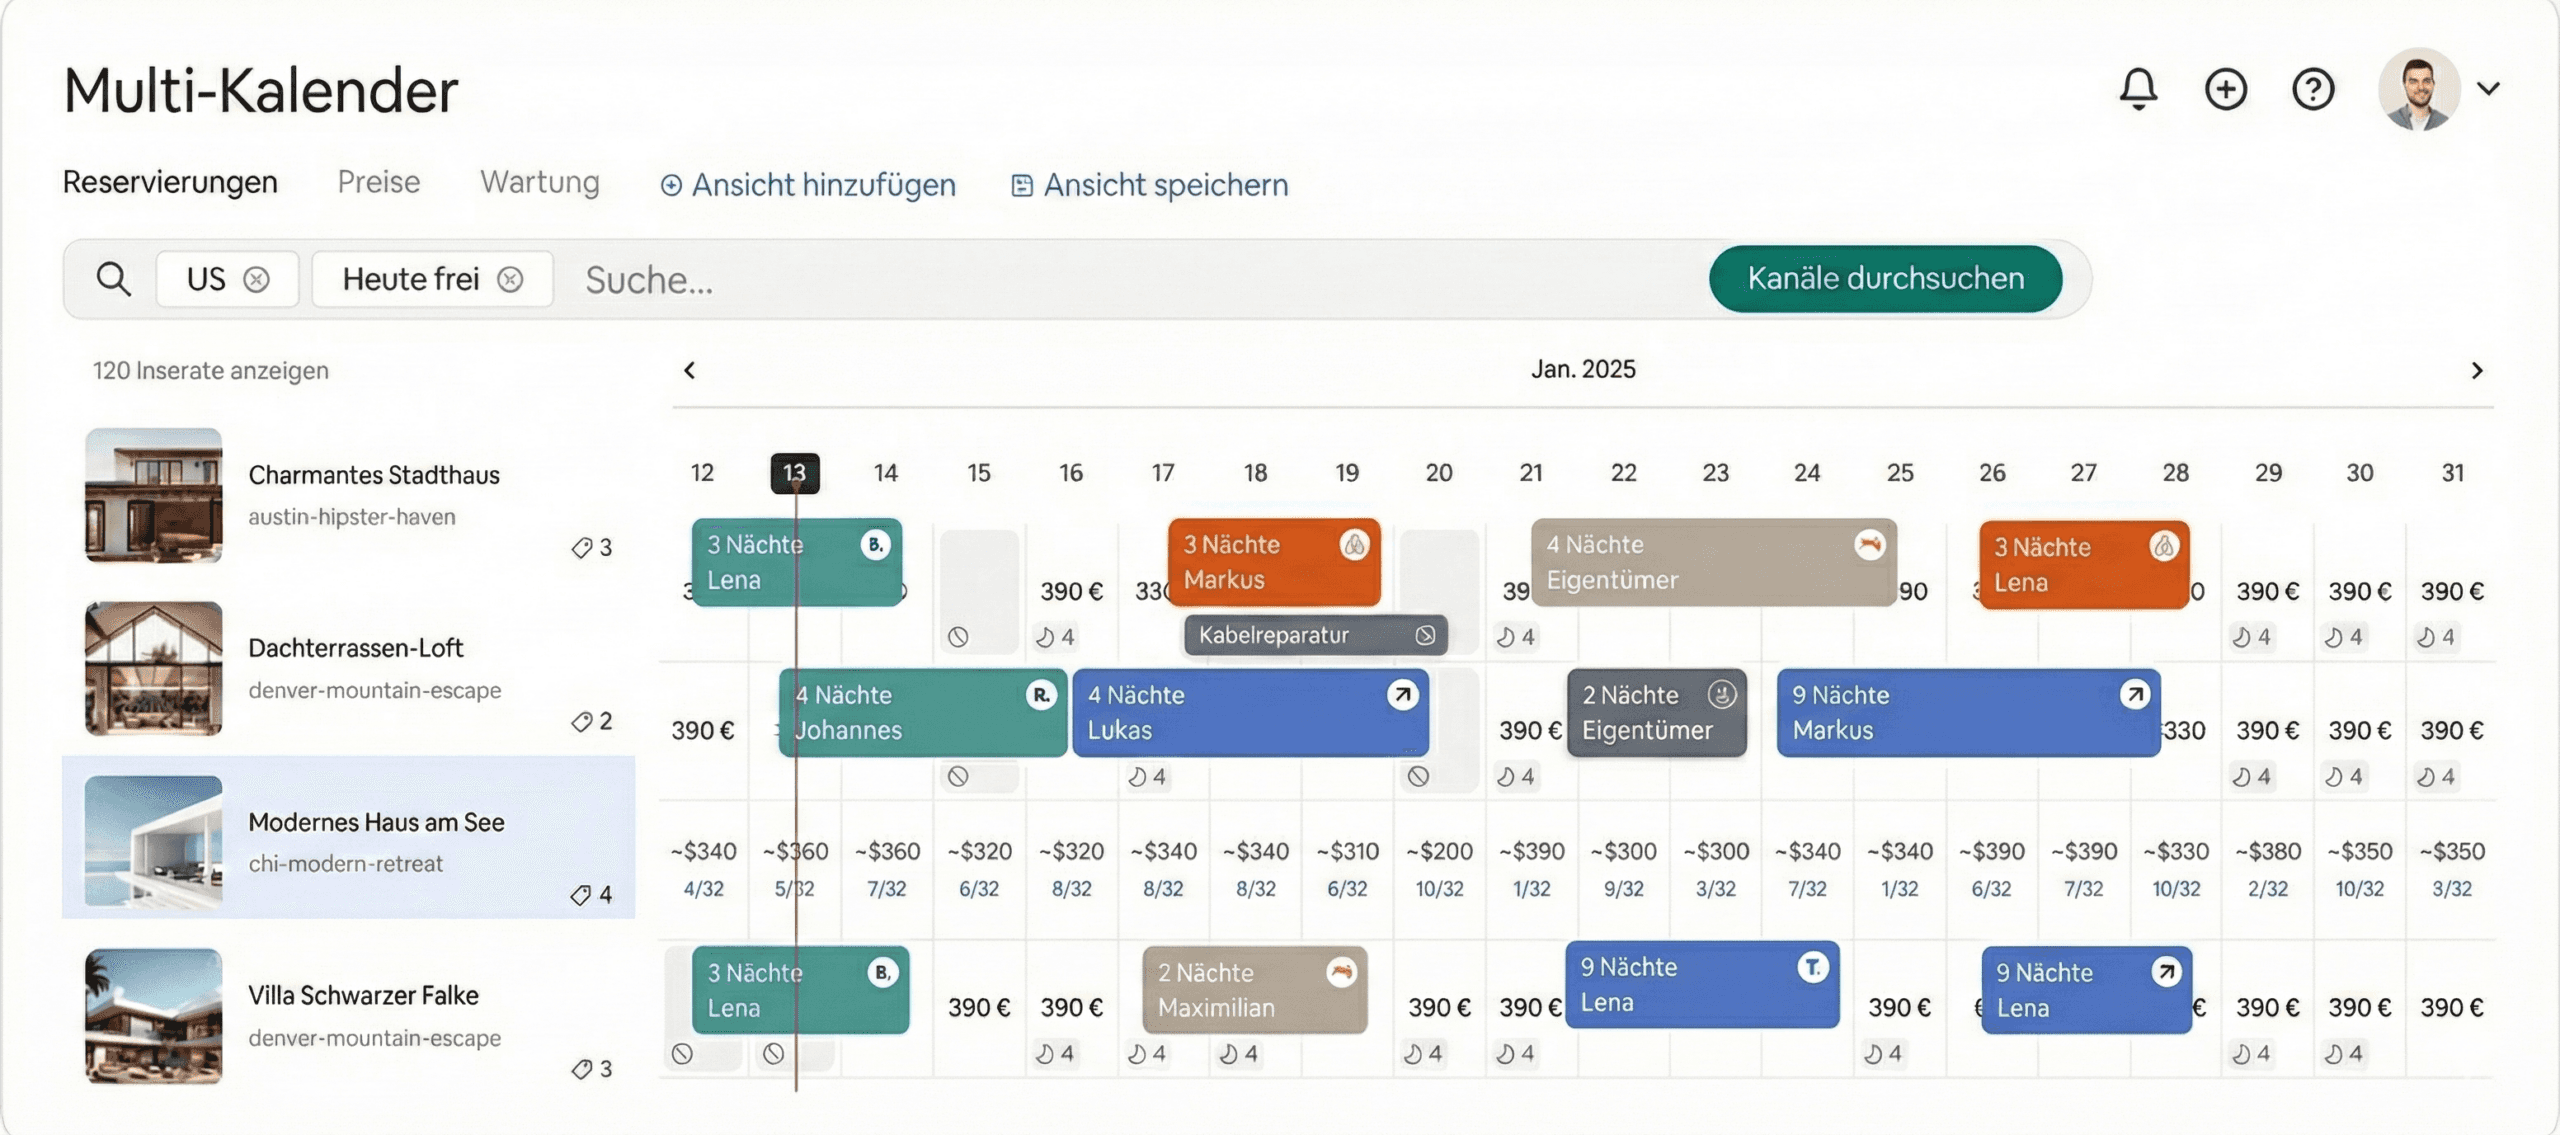The height and width of the screenshot is (1135, 2560).
Task: Click the plus circle add icon
Action: [2225, 89]
